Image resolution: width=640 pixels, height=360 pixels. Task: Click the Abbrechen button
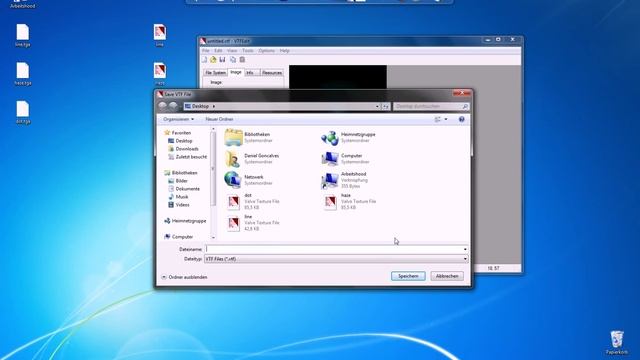tap(447, 276)
